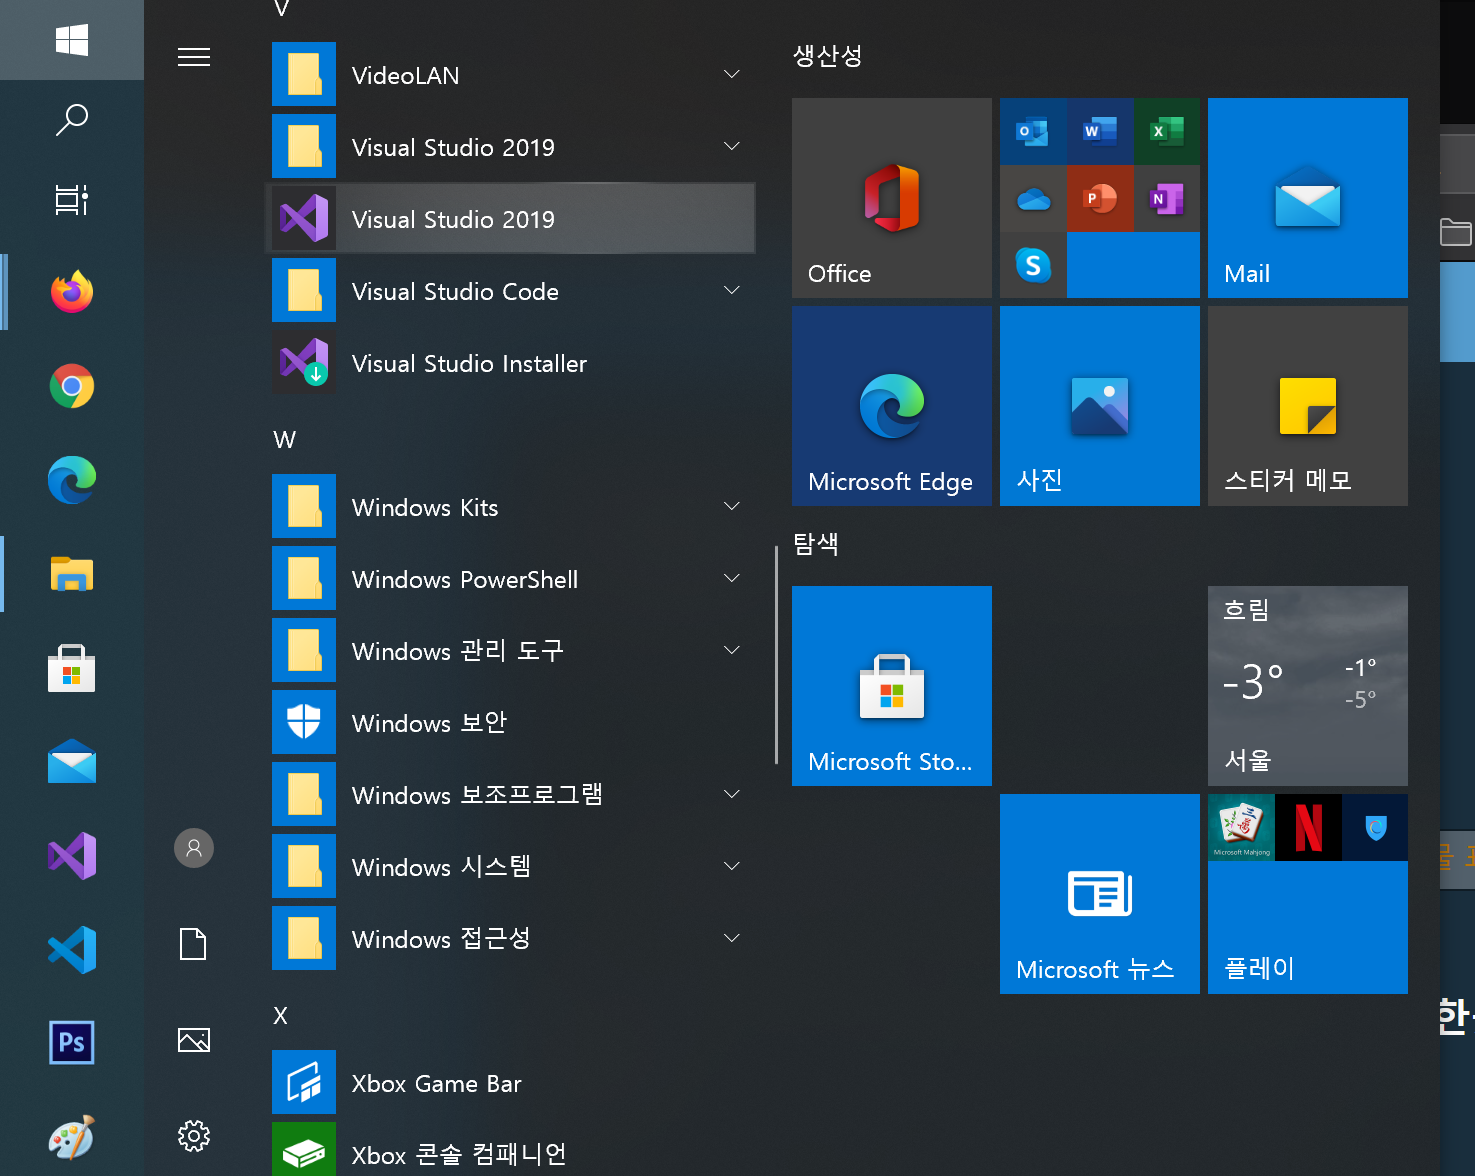The height and width of the screenshot is (1176, 1475).
Task: Open the 플레이 tile folder label
Action: [x=1260, y=968]
